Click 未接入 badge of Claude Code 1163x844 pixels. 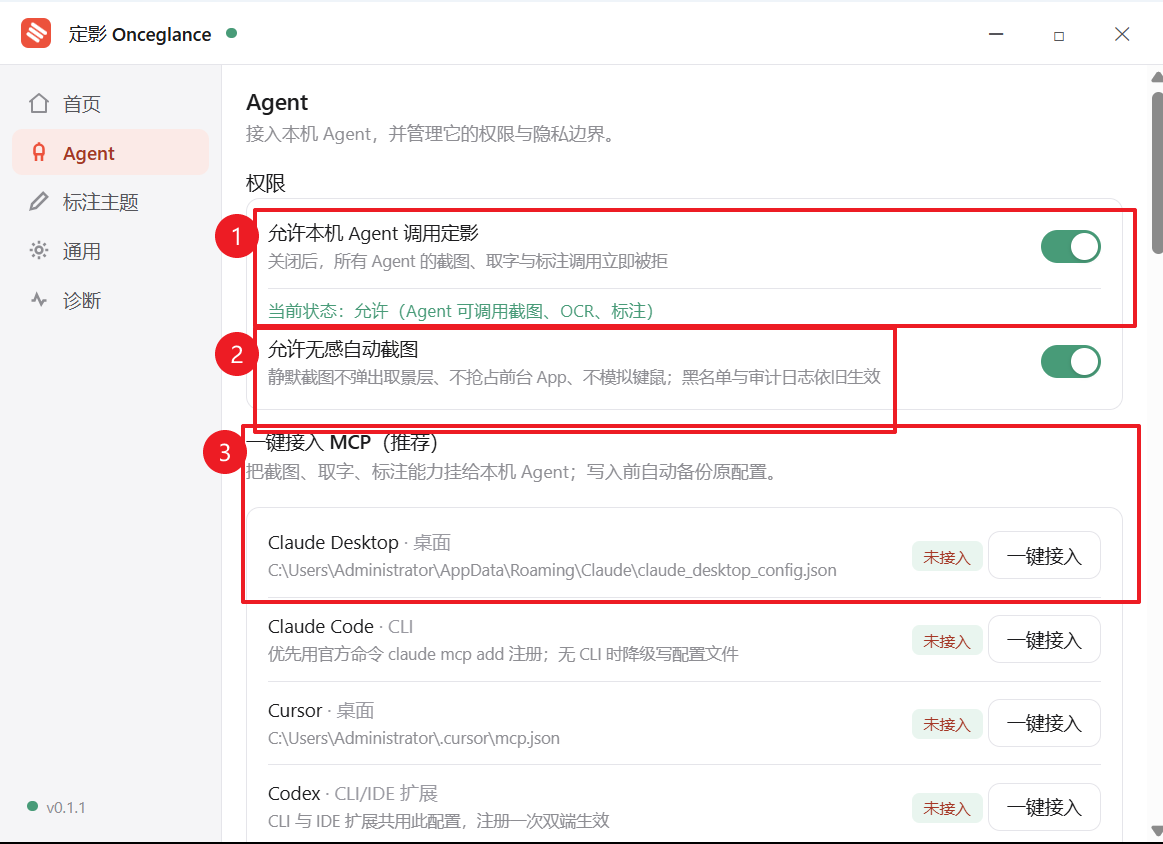947,641
